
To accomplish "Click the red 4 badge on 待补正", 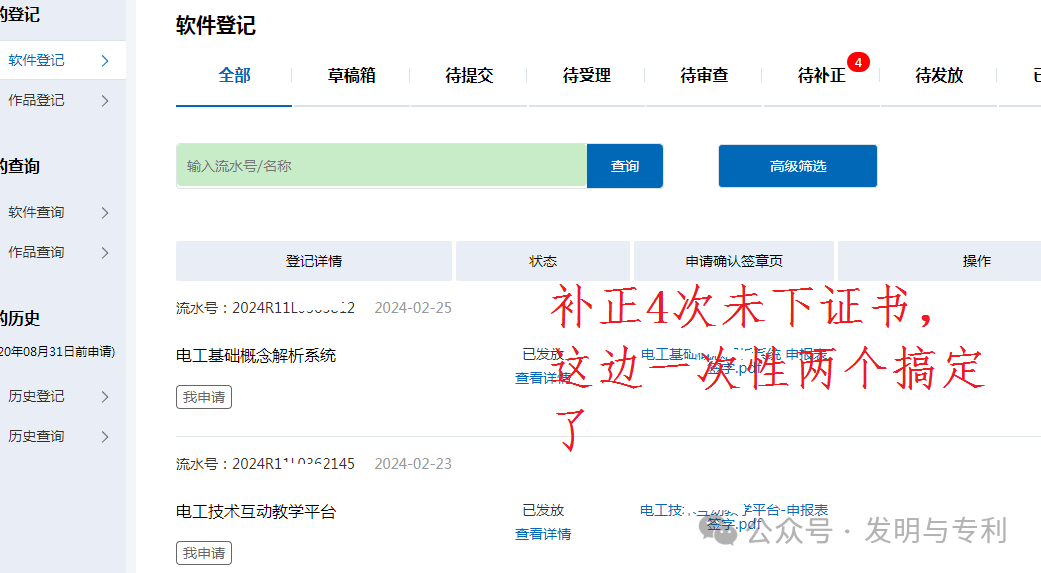I will [858, 62].
